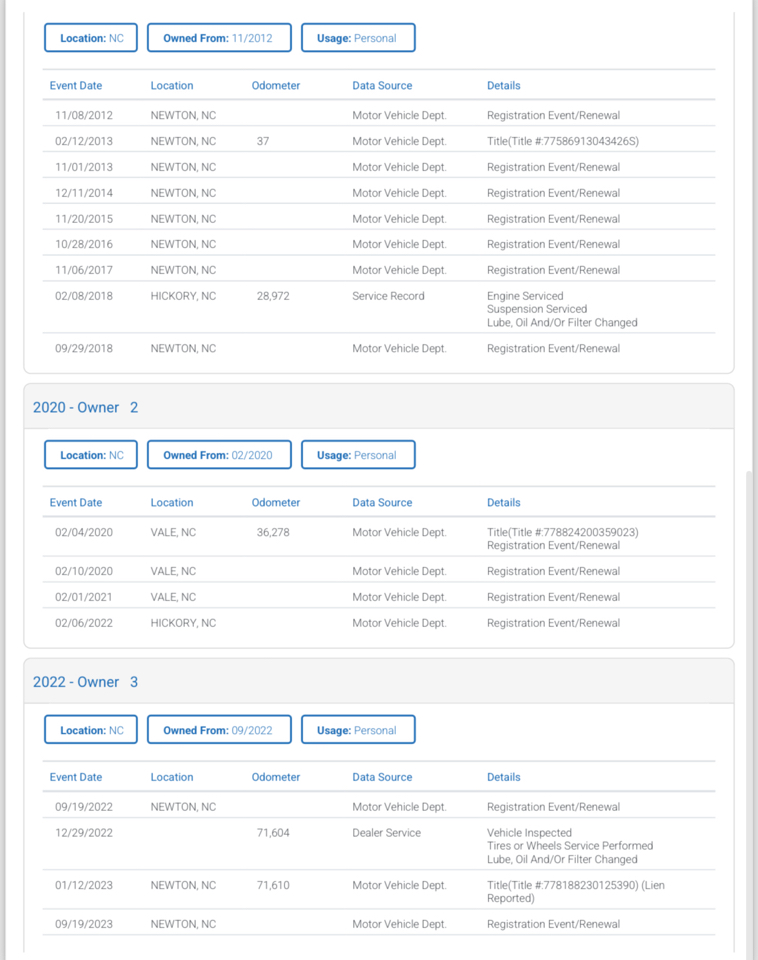Select the 11/08/2012 Newton registration event date

tap(84, 115)
